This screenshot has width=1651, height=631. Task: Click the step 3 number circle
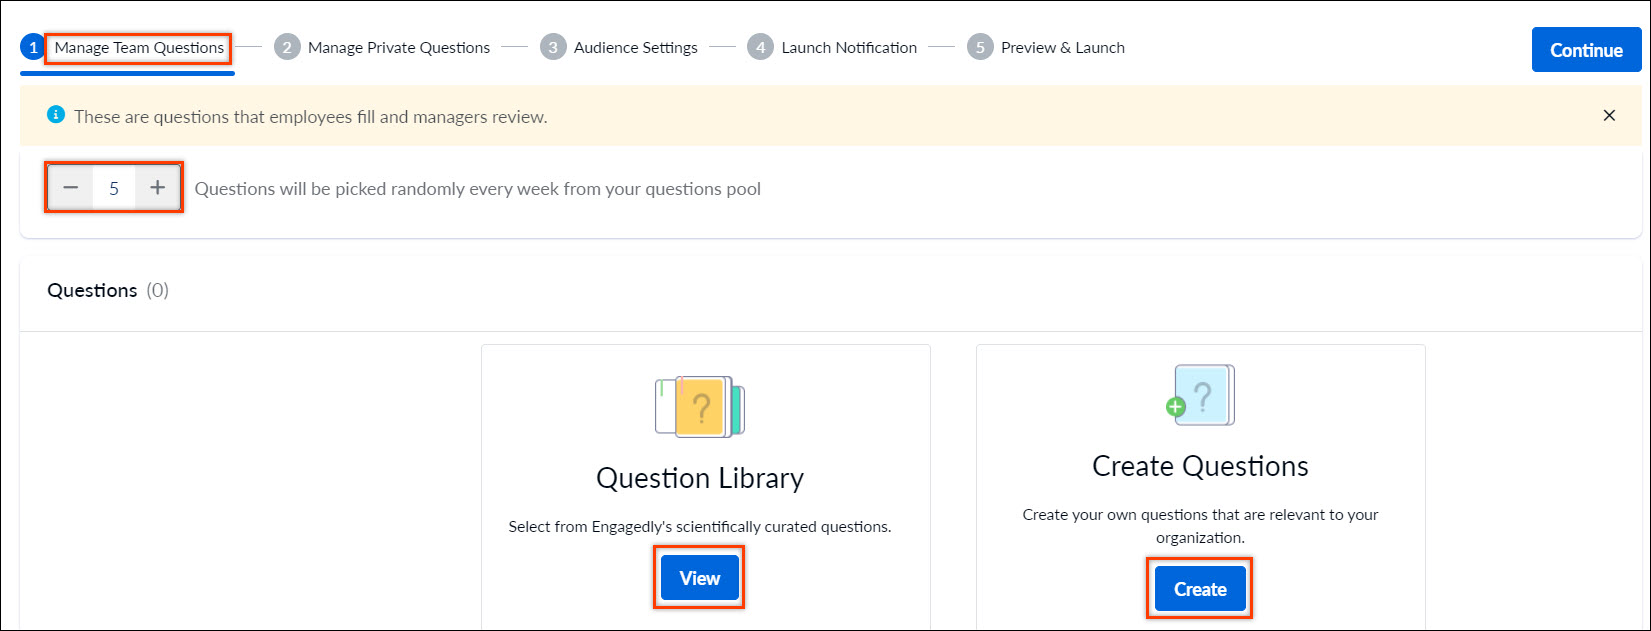[x=553, y=48]
